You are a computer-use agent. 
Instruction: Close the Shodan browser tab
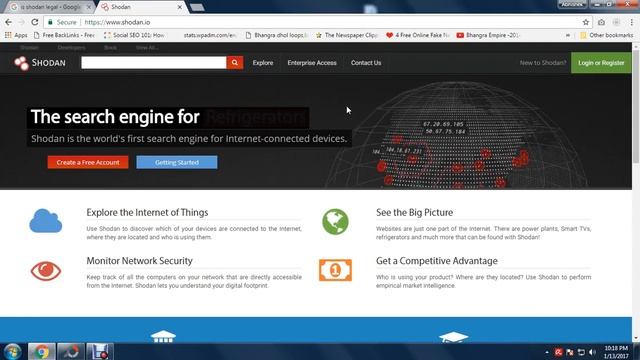[180, 7]
